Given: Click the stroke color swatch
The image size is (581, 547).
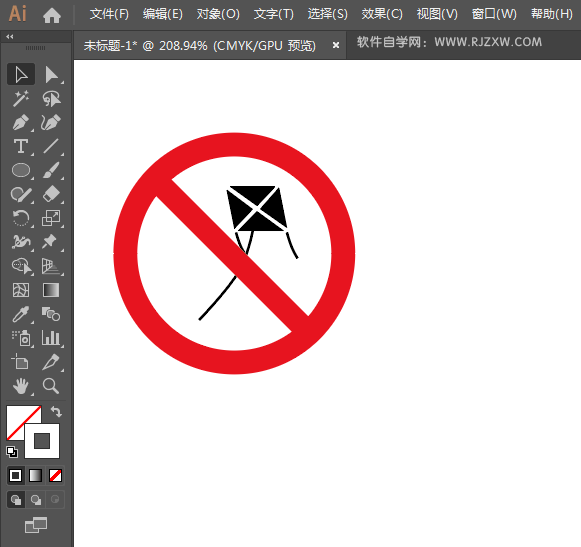Looking at the screenshot, I should pos(42,441).
